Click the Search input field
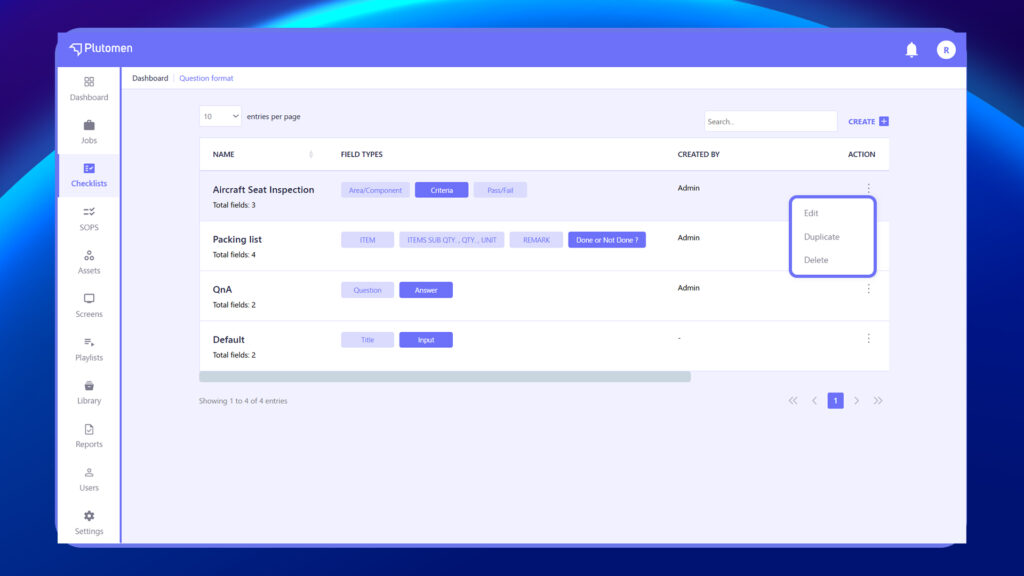Image resolution: width=1024 pixels, height=576 pixels. tap(771, 121)
